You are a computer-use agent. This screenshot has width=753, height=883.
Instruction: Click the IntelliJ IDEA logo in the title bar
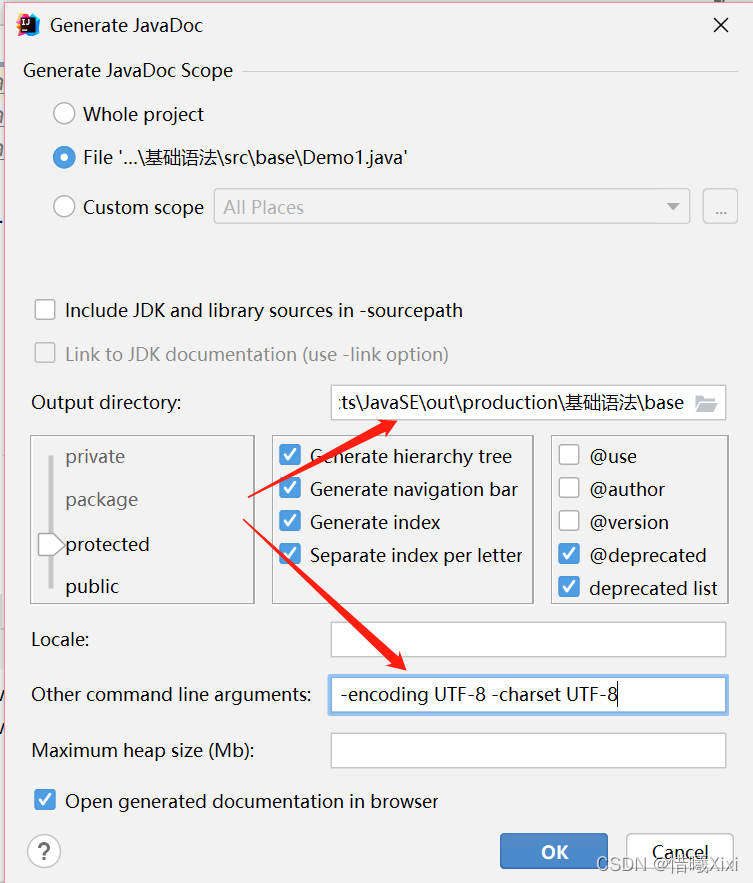point(29,25)
